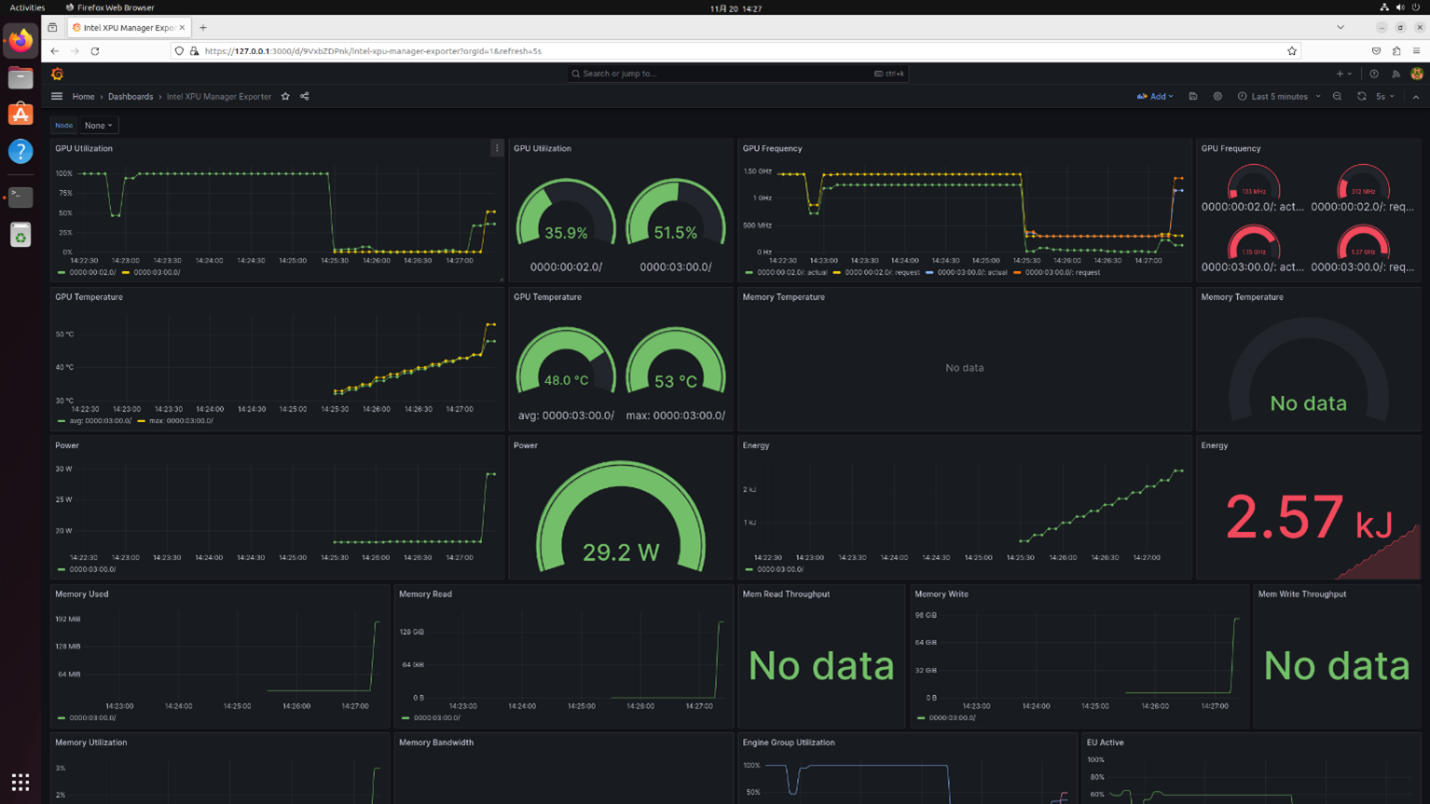The height and width of the screenshot is (804, 1430).
Task: Refresh the dashboard now
Action: pyautogui.click(x=1361, y=97)
